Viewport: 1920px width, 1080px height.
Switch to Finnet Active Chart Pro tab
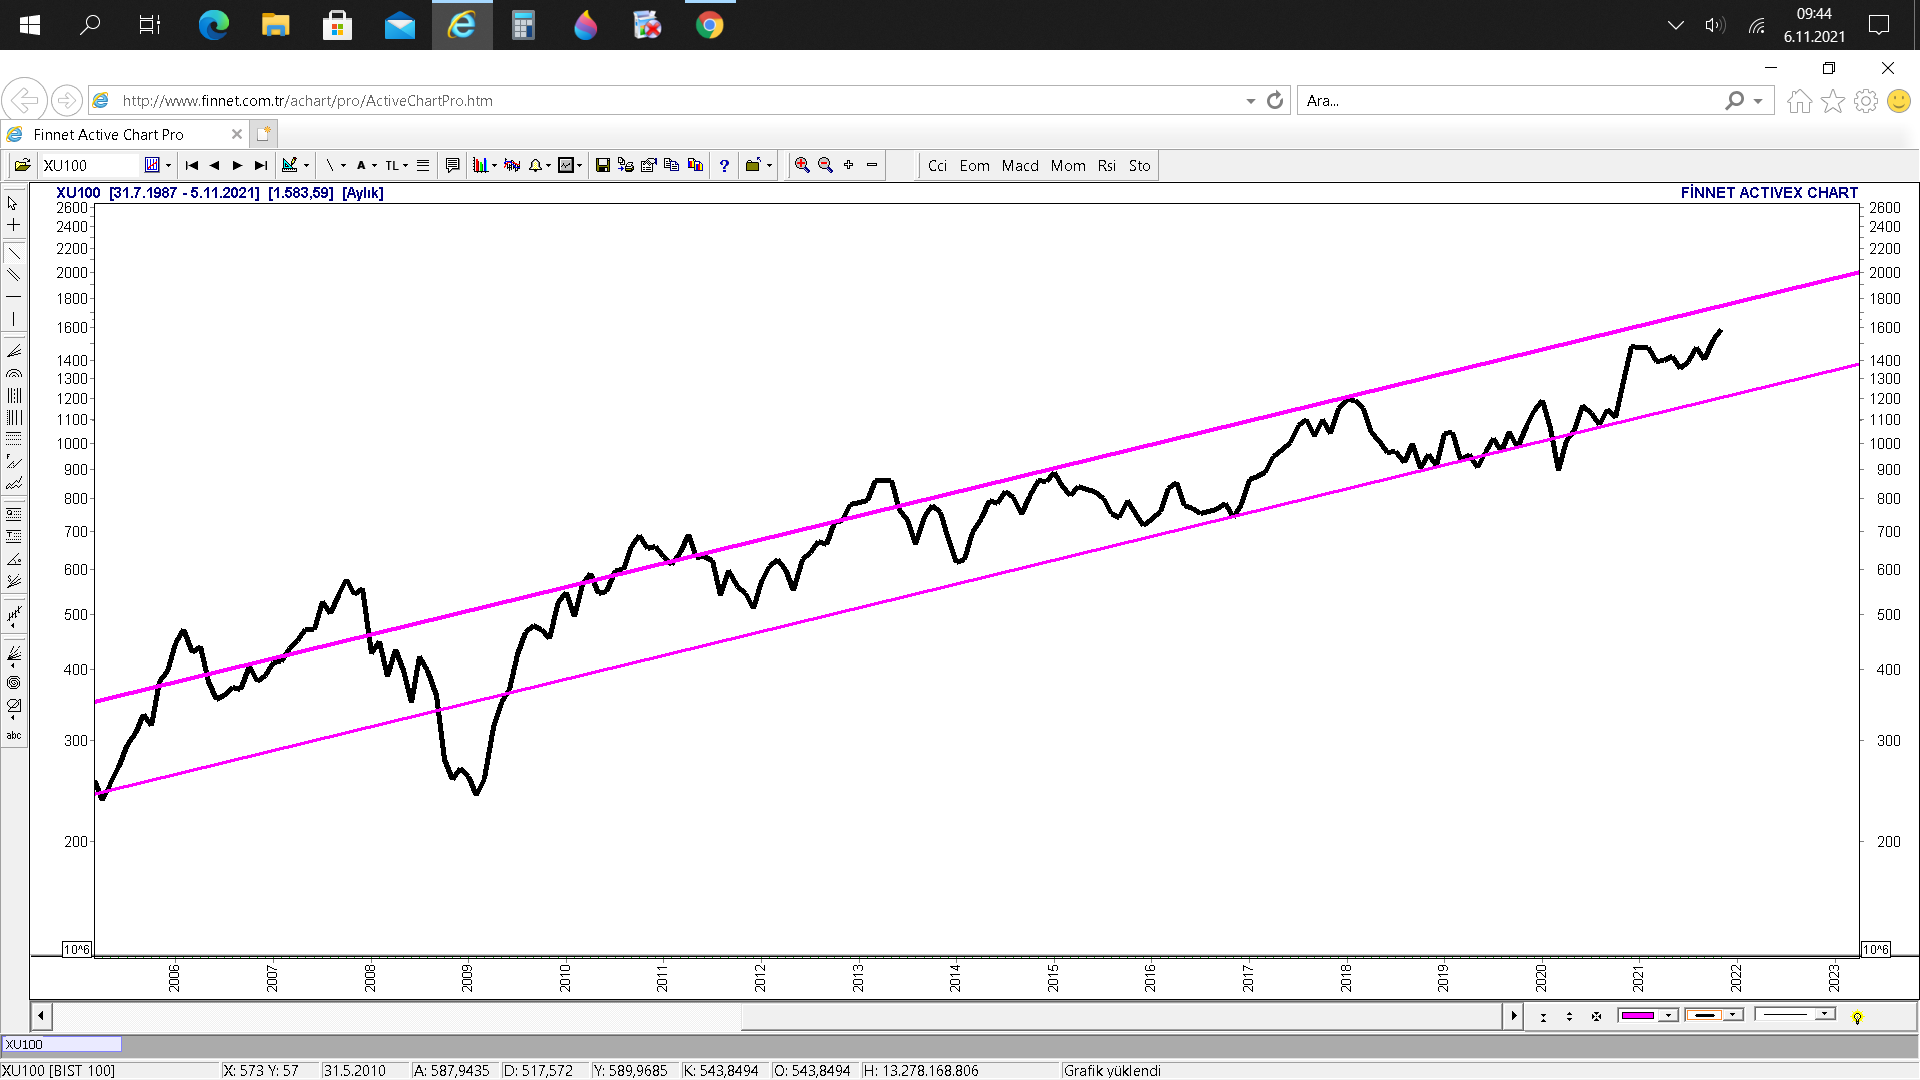pos(108,134)
